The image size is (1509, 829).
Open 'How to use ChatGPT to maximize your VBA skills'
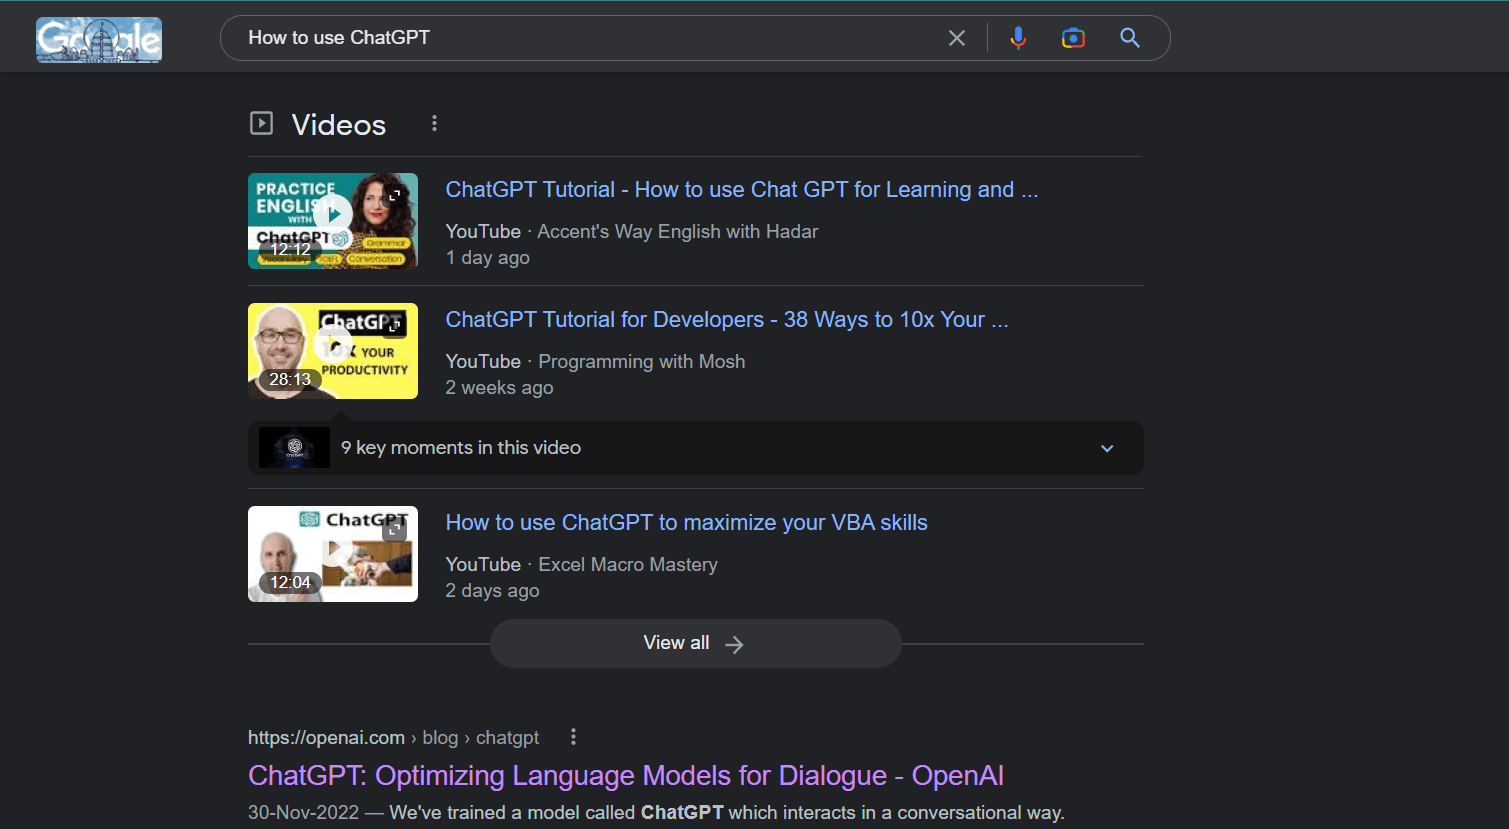click(687, 523)
